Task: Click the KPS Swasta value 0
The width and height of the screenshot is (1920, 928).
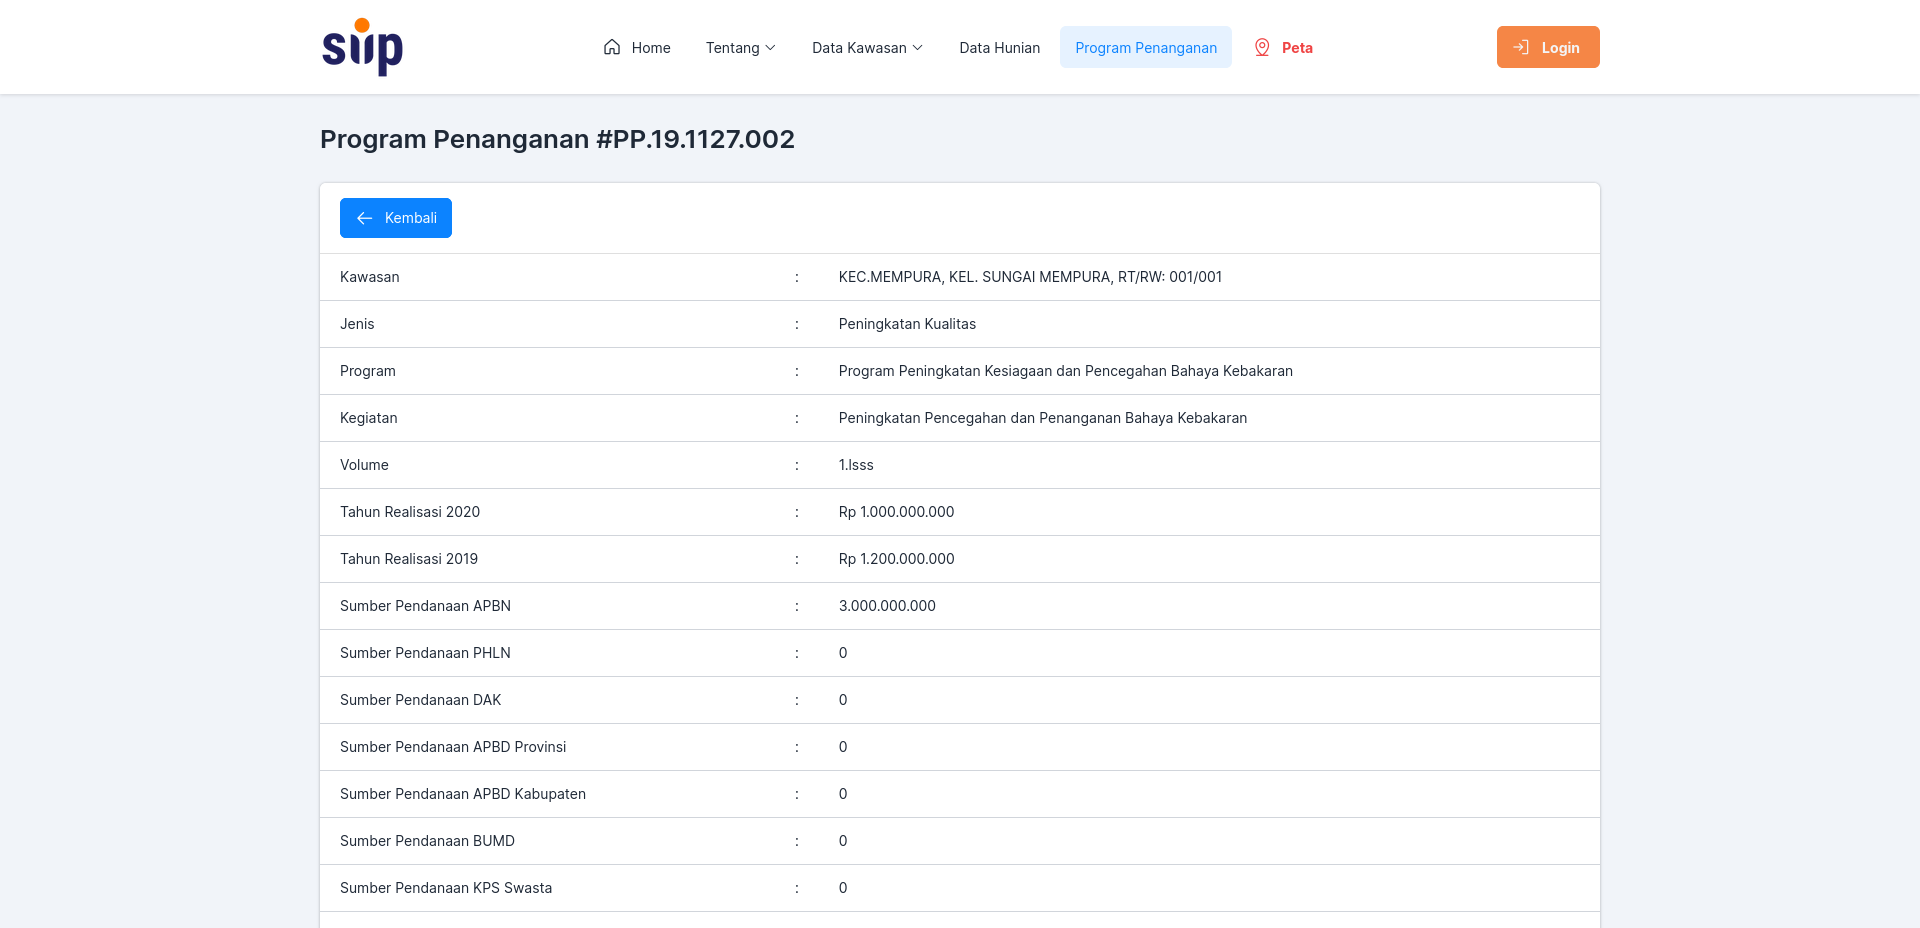Action: pyautogui.click(x=843, y=888)
